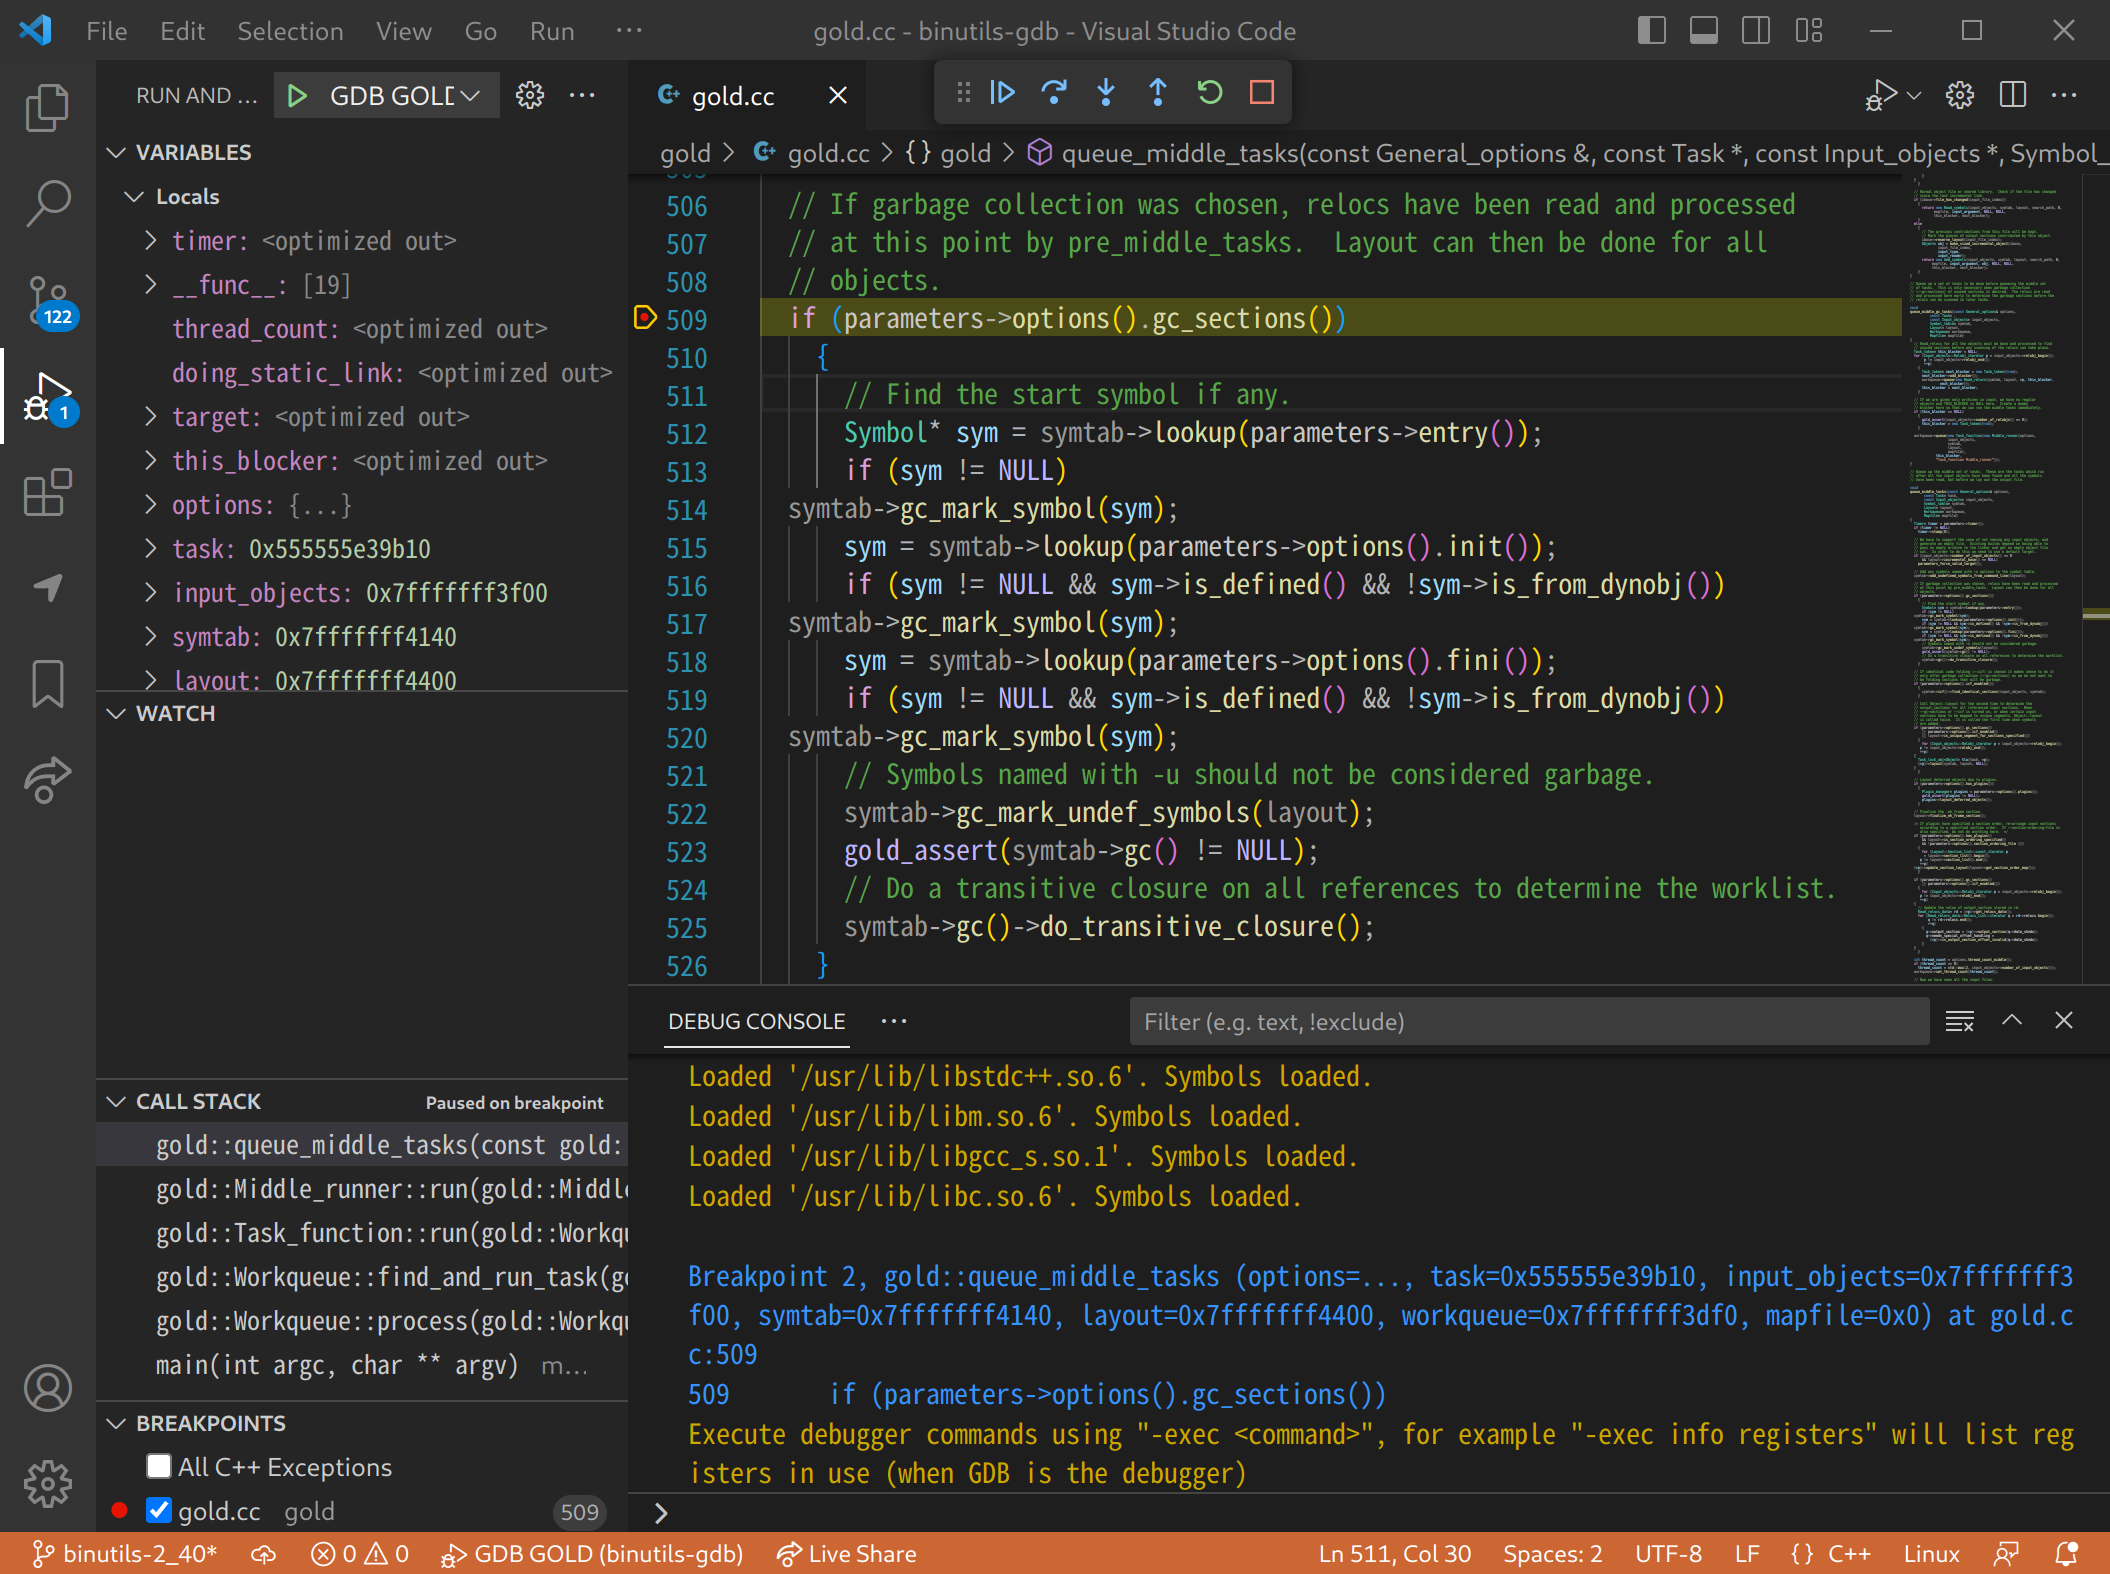Open the editor title settings gear icon

[1960, 95]
